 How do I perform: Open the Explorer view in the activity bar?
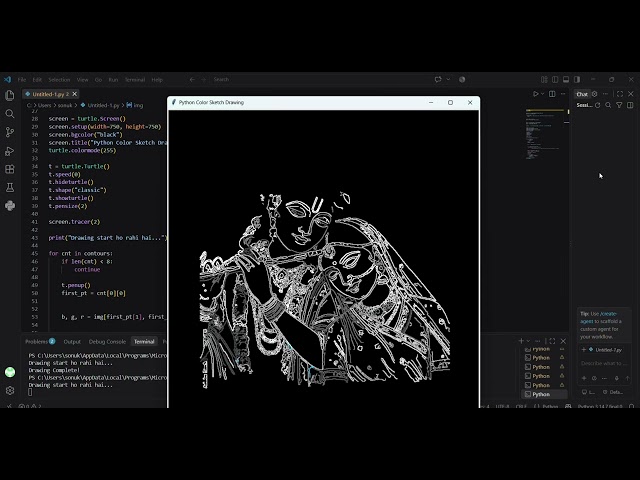(9, 95)
